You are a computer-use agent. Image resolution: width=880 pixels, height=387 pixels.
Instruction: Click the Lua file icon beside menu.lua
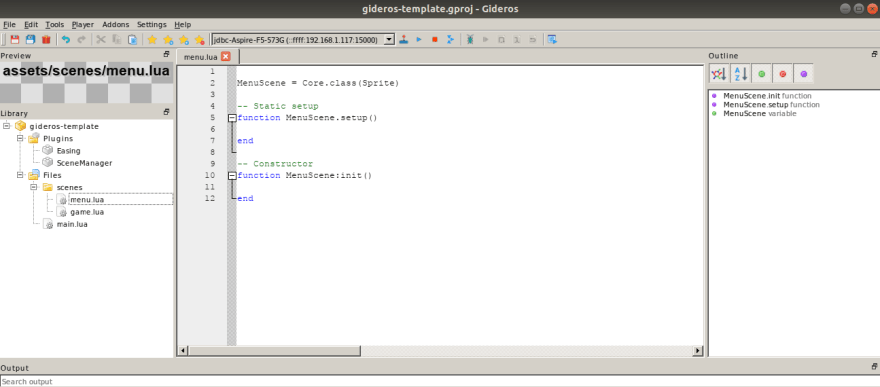(62, 200)
